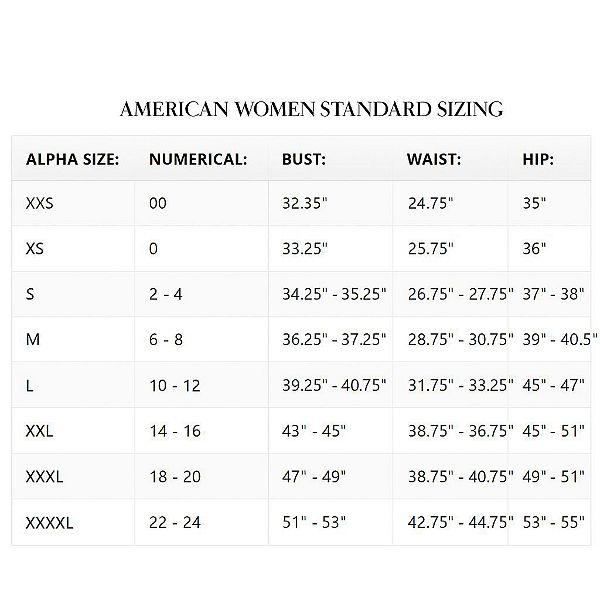Select waist measurement 31.75" - 33.25"

pyautogui.click(x=460, y=386)
